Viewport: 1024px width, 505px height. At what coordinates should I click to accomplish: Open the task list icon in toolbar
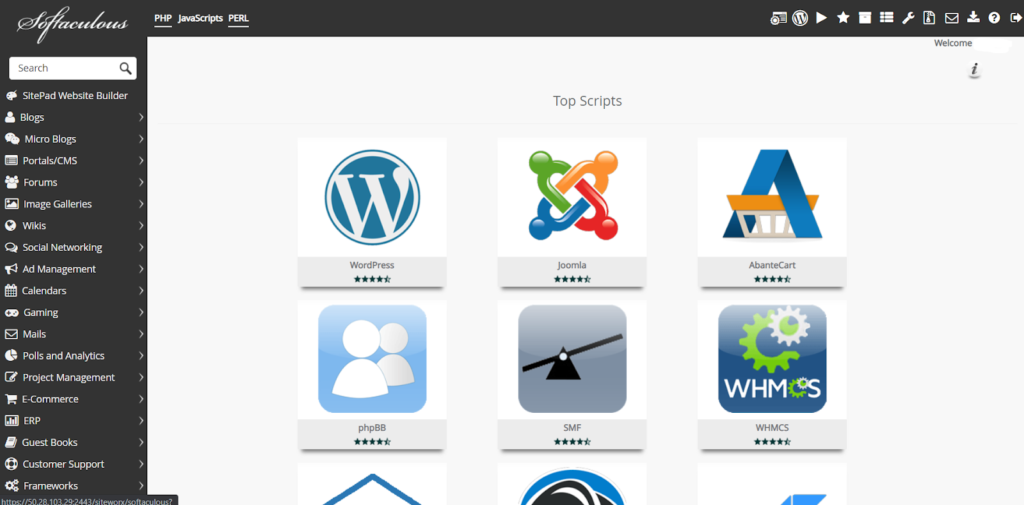[x=886, y=18]
